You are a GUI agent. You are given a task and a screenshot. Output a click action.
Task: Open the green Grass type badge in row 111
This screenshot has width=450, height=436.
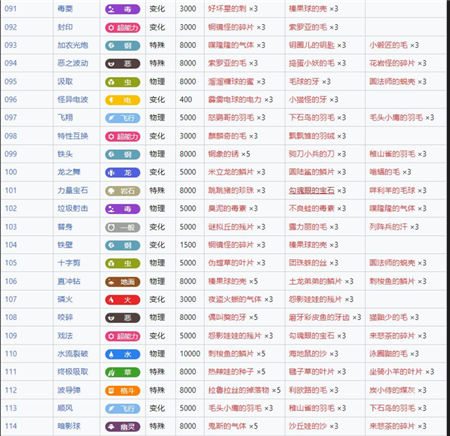122,372
